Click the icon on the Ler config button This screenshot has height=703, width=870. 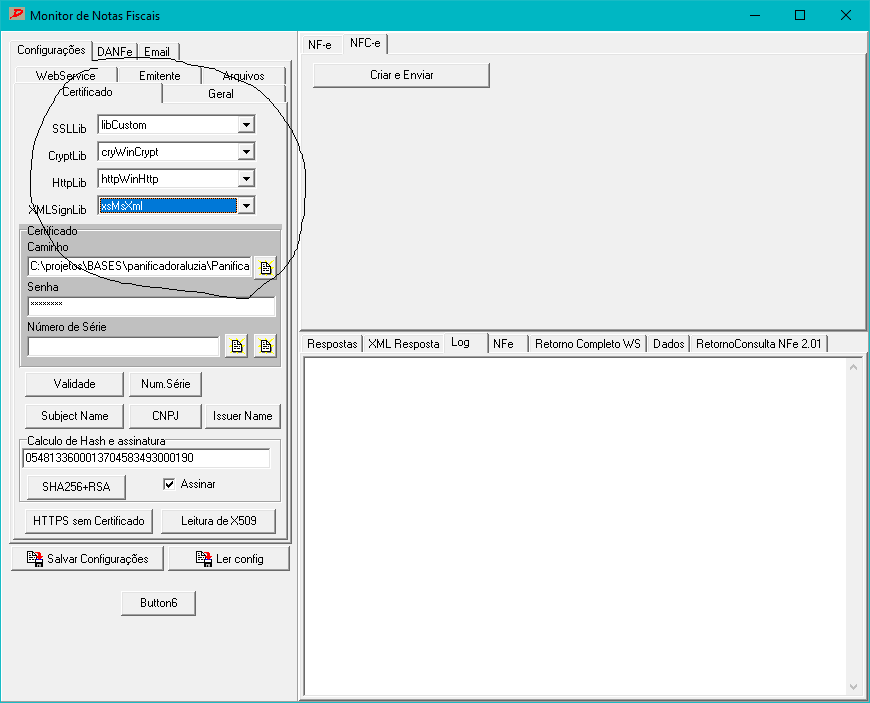pos(204,559)
